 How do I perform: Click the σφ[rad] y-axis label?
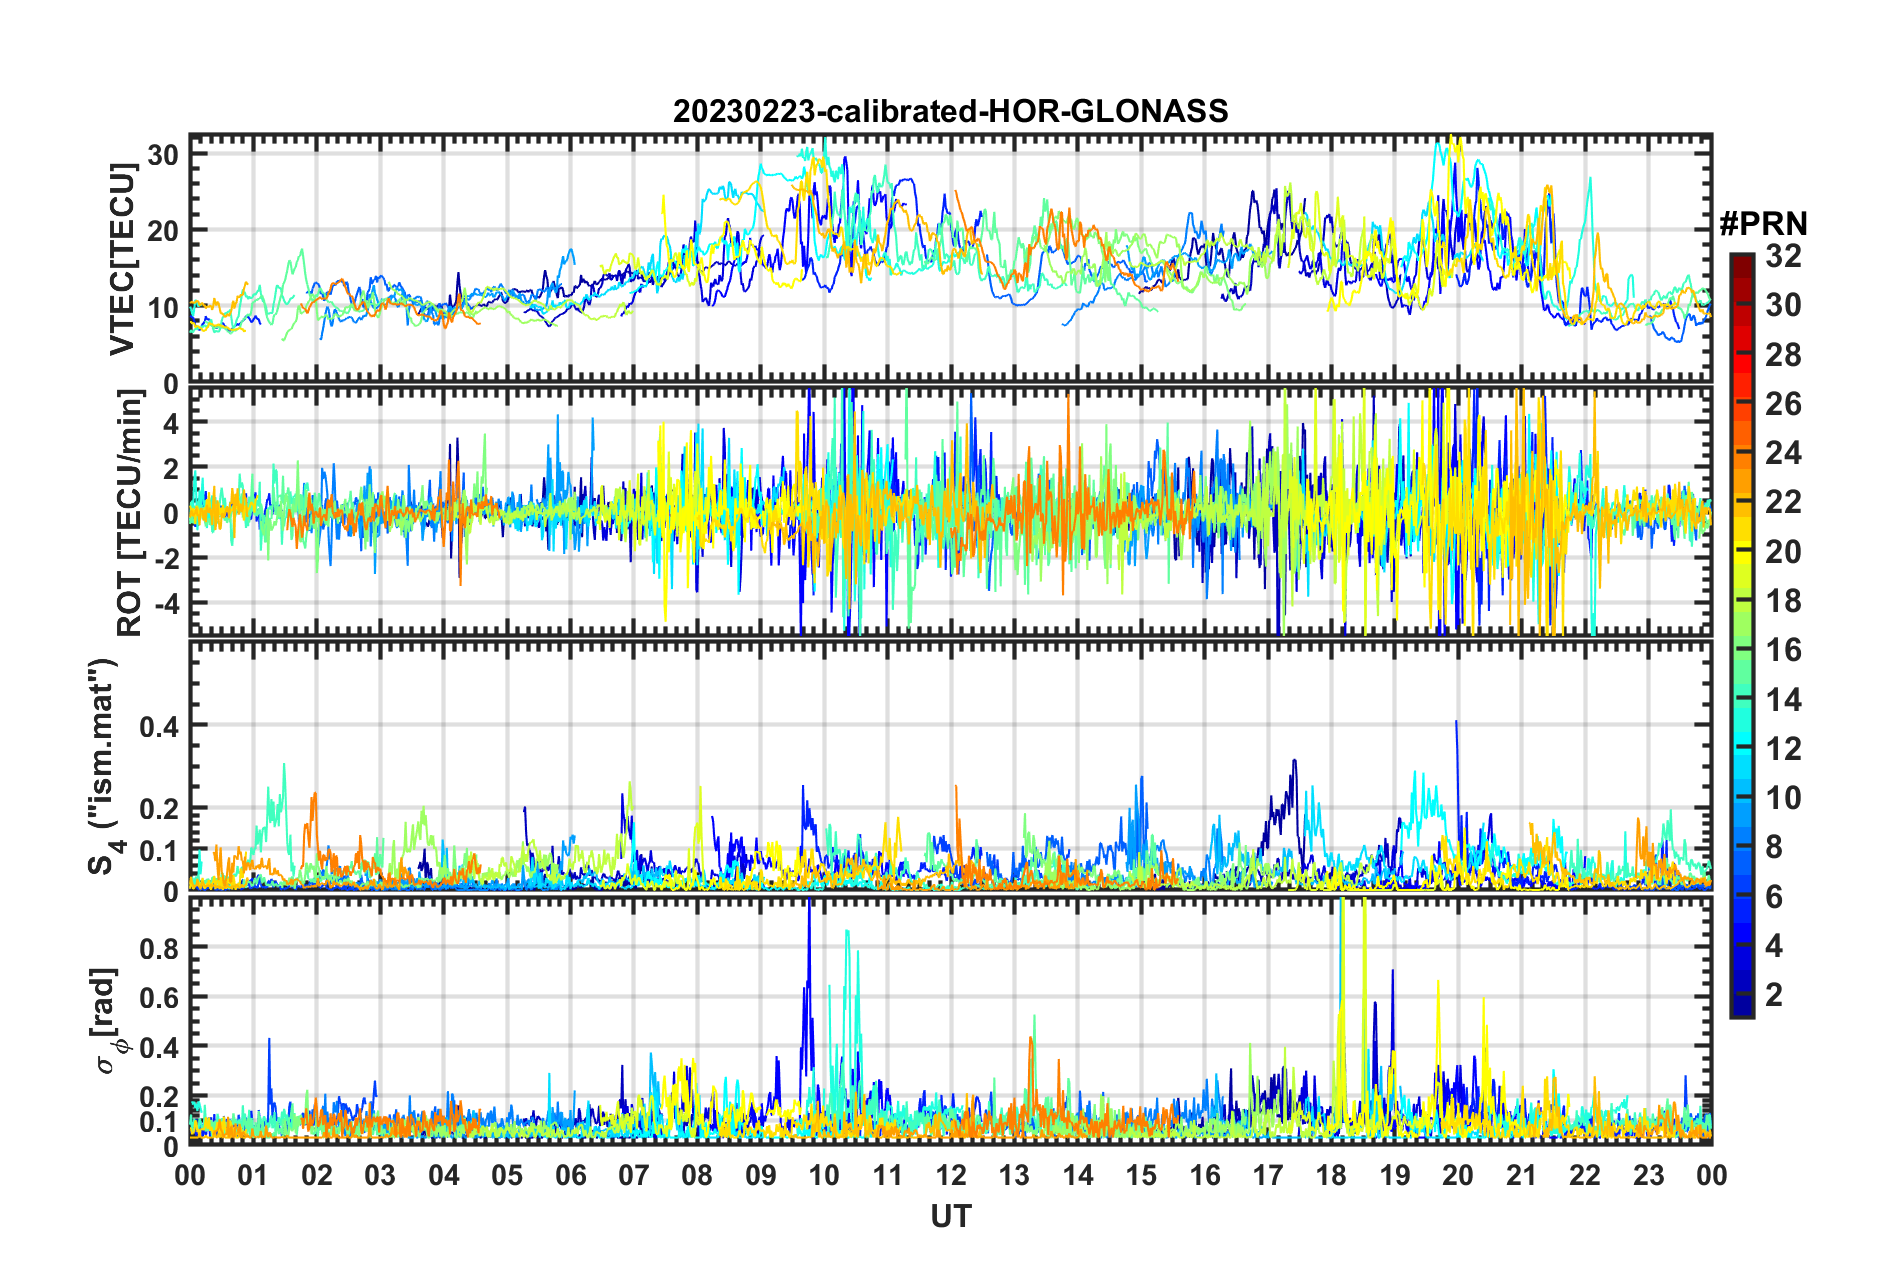[105, 1020]
